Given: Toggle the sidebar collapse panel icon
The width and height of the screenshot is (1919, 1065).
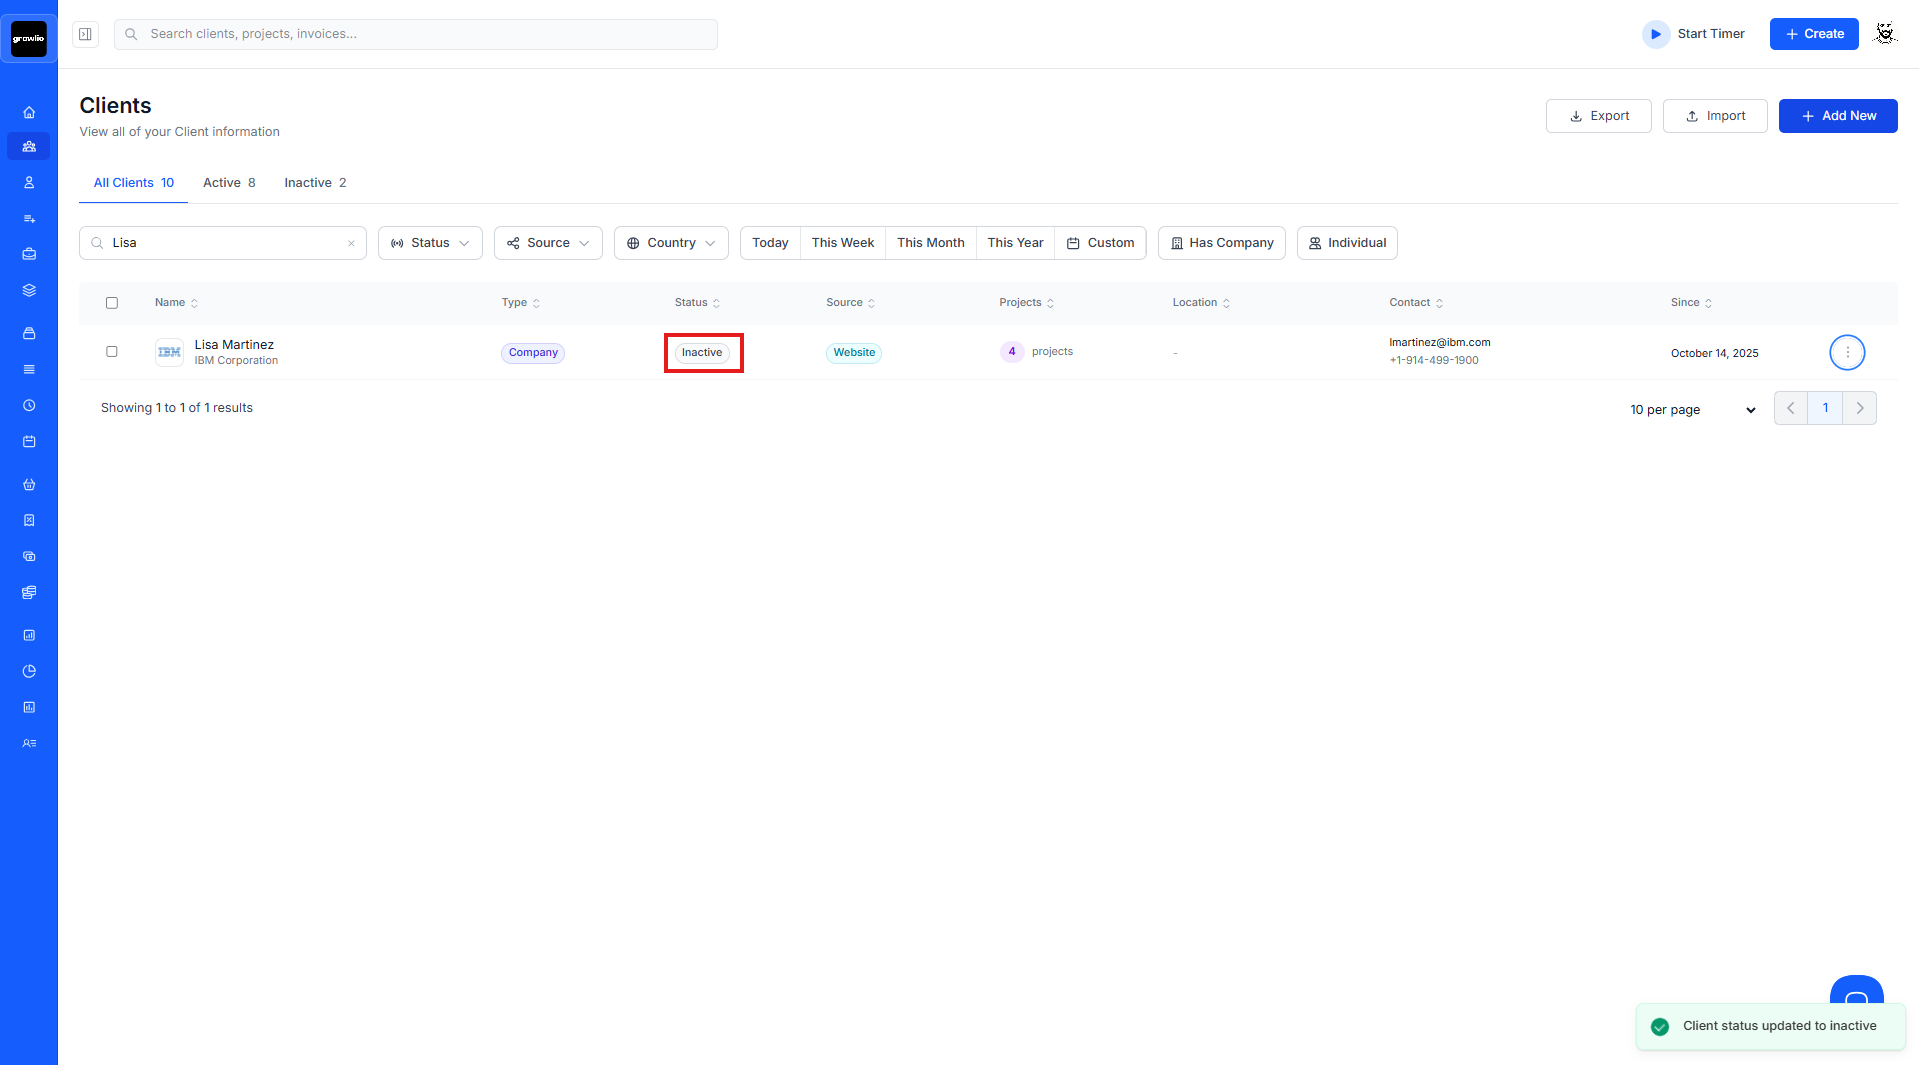Looking at the screenshot, I should pyautogui.click(x=86, y=34).
